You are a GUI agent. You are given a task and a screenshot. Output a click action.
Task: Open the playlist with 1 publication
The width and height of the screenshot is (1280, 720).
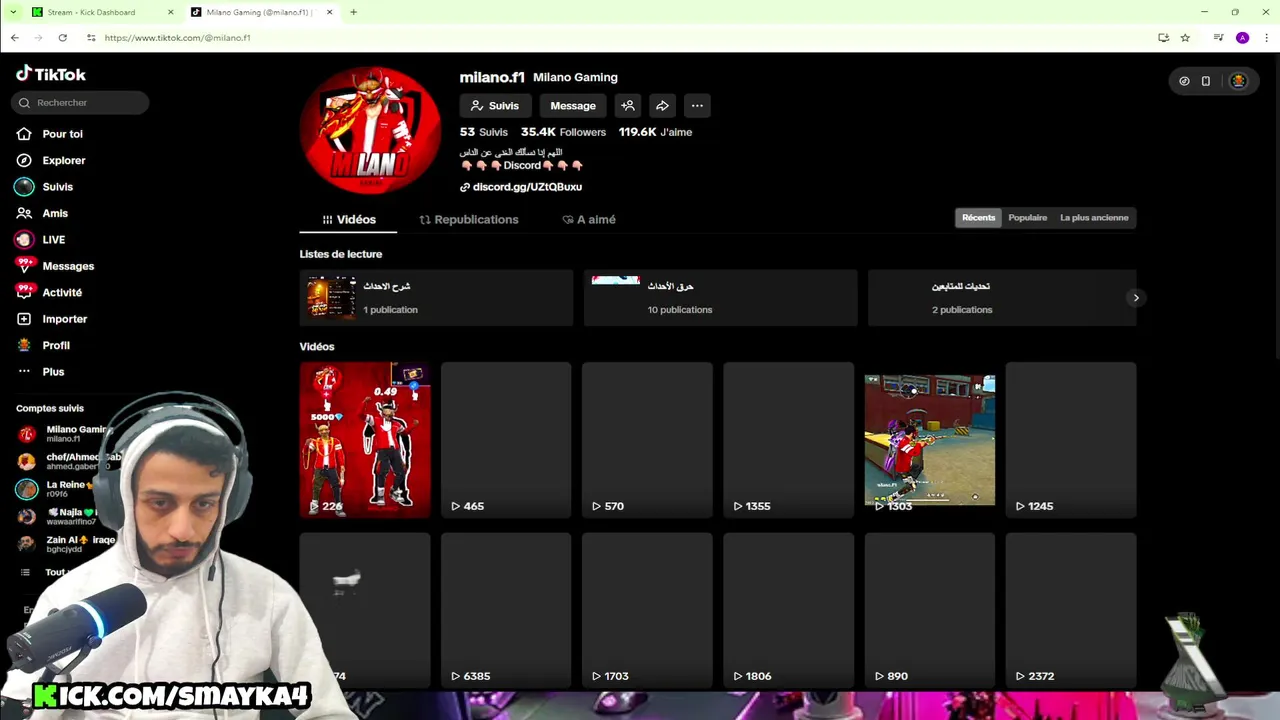(436, 298)
